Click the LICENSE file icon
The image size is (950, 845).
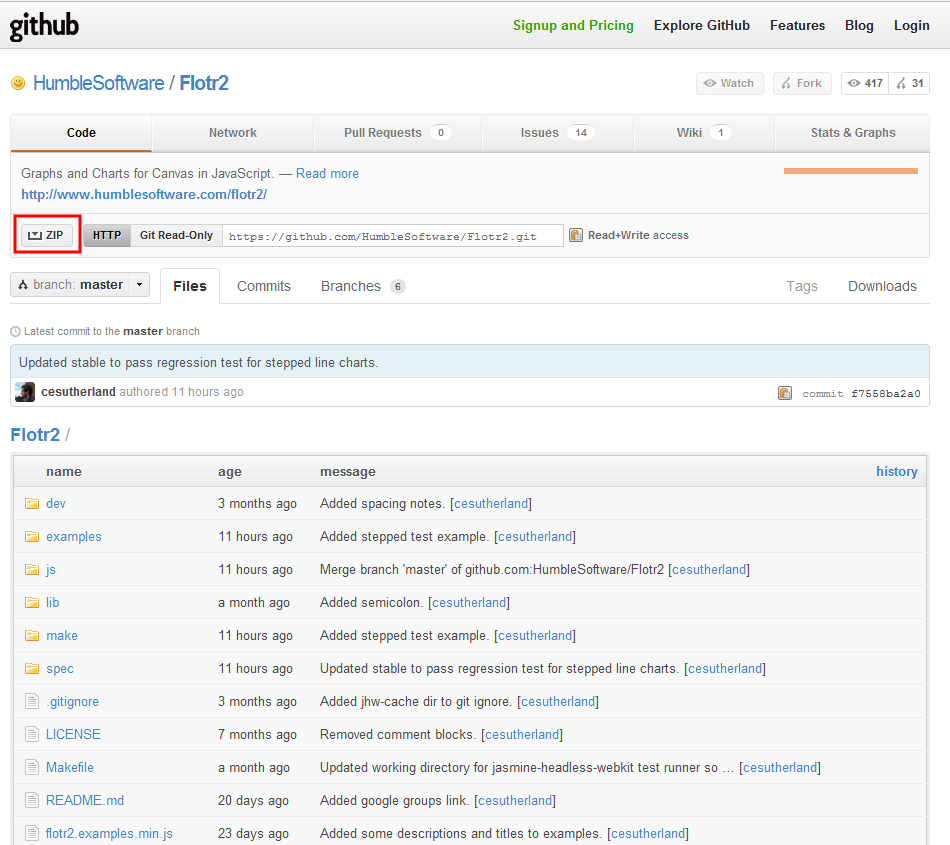[x=32, y=734]
